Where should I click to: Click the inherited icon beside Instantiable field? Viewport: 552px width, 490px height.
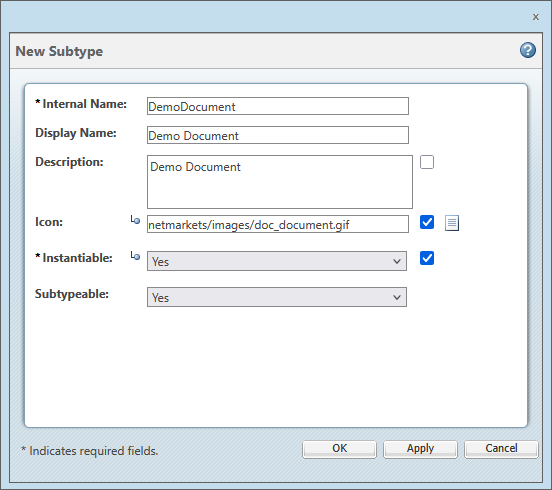pos(135,256)
